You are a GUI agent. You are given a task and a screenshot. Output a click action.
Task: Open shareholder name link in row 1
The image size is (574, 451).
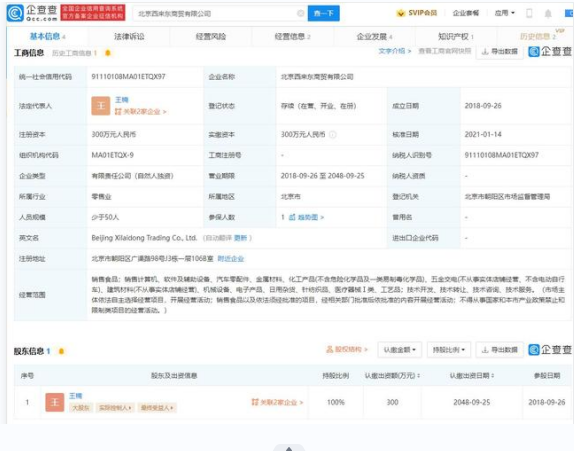pos(76,396)
